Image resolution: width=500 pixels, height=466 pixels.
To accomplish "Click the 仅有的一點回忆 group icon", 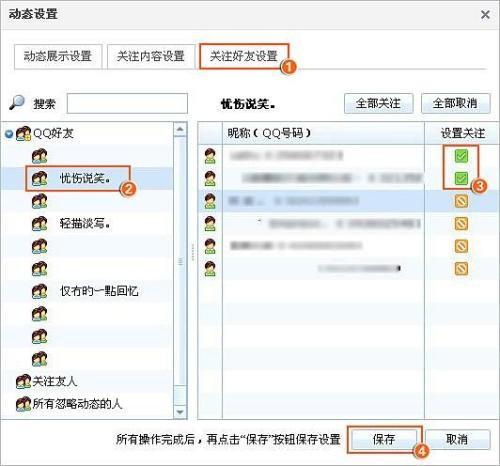I will [39, 291].
